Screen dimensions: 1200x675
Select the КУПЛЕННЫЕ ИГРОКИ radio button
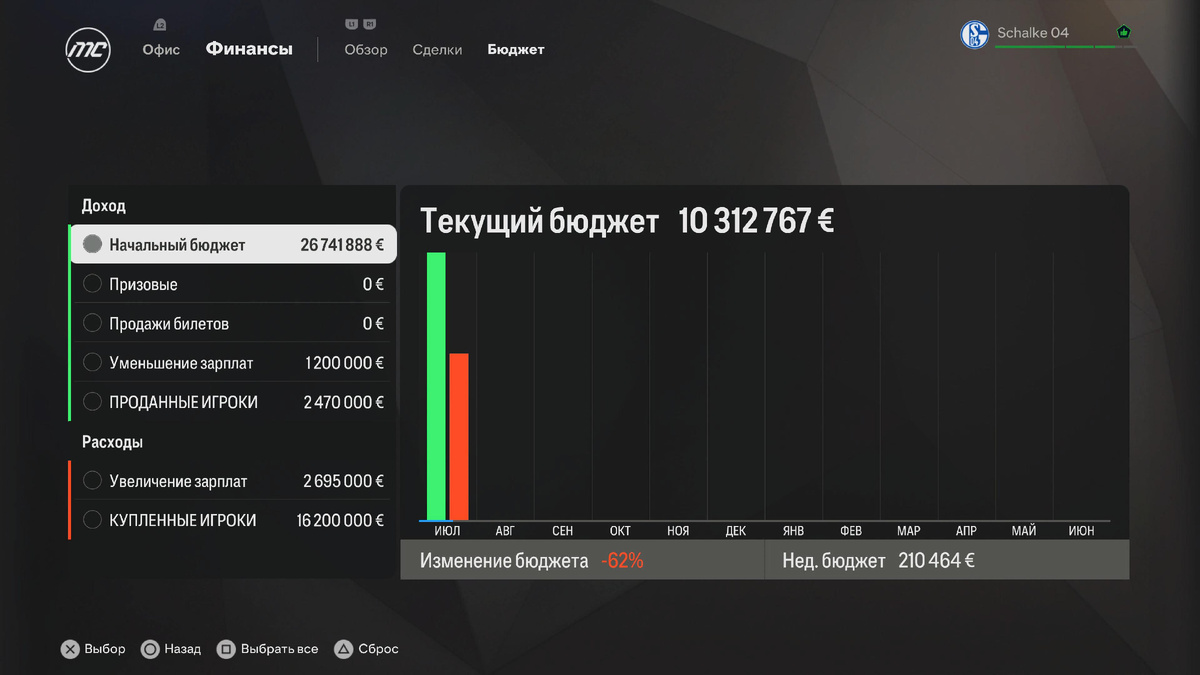tap(92, 519)
